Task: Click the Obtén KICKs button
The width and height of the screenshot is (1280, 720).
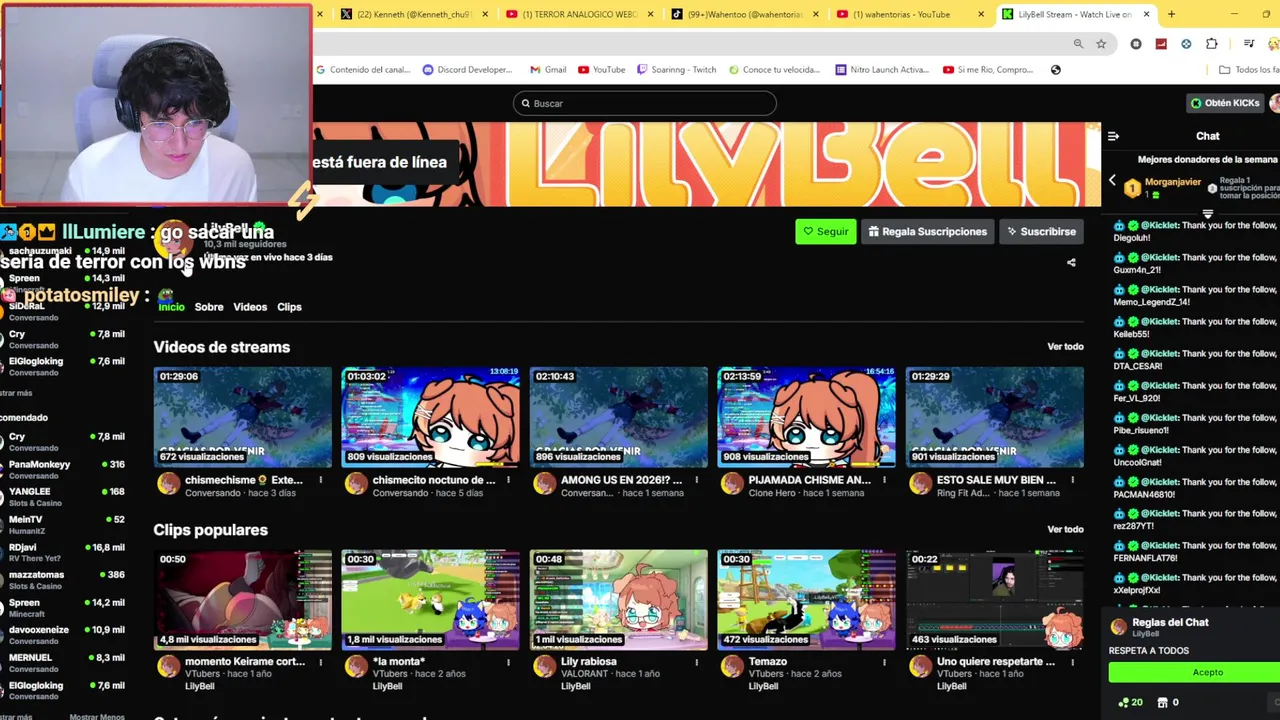Action: (1225, 103)
